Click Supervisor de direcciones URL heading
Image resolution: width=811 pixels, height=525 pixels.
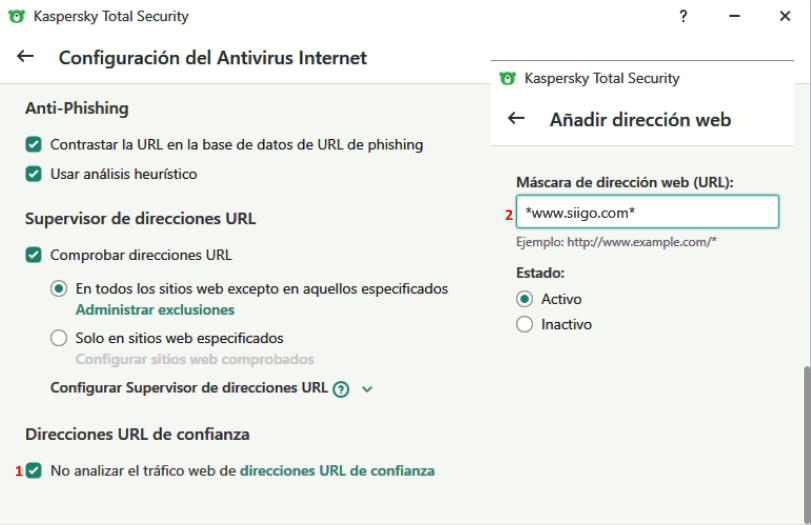click(x=141, y=218)
